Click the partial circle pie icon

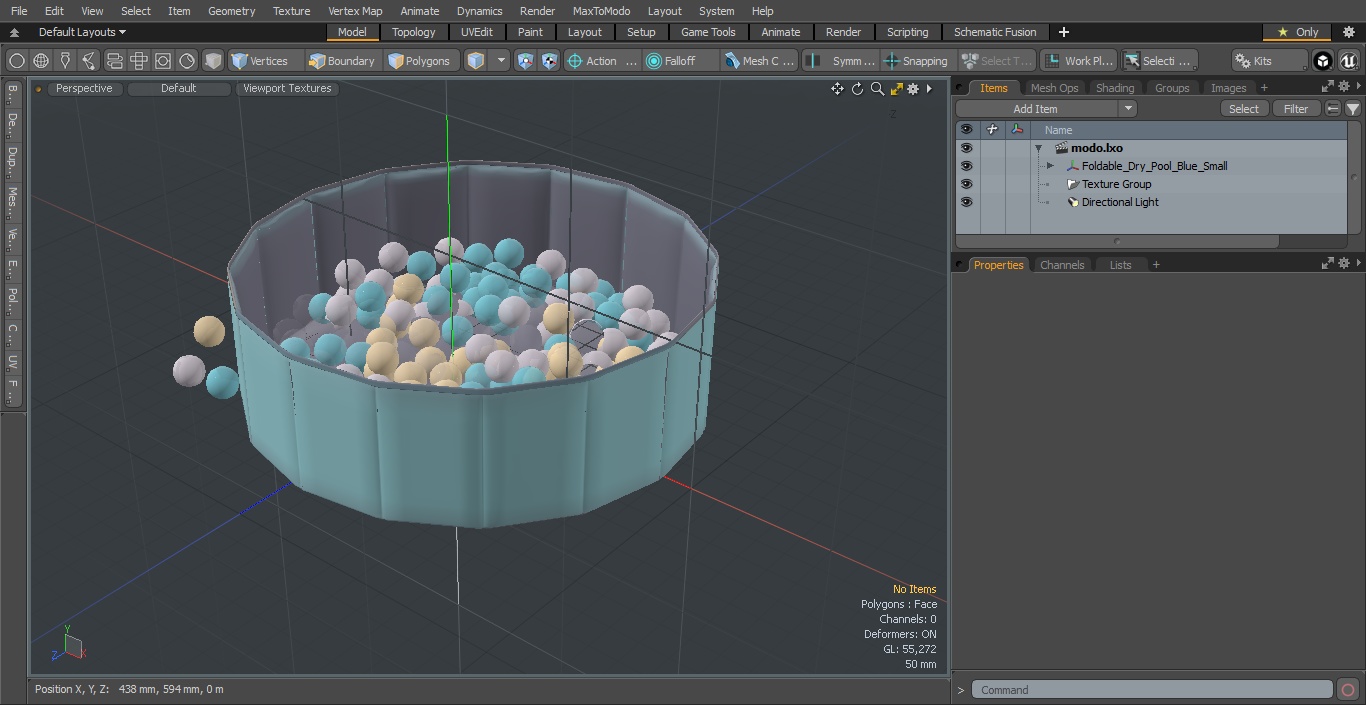pyautogui.click(x=187, y=61)
